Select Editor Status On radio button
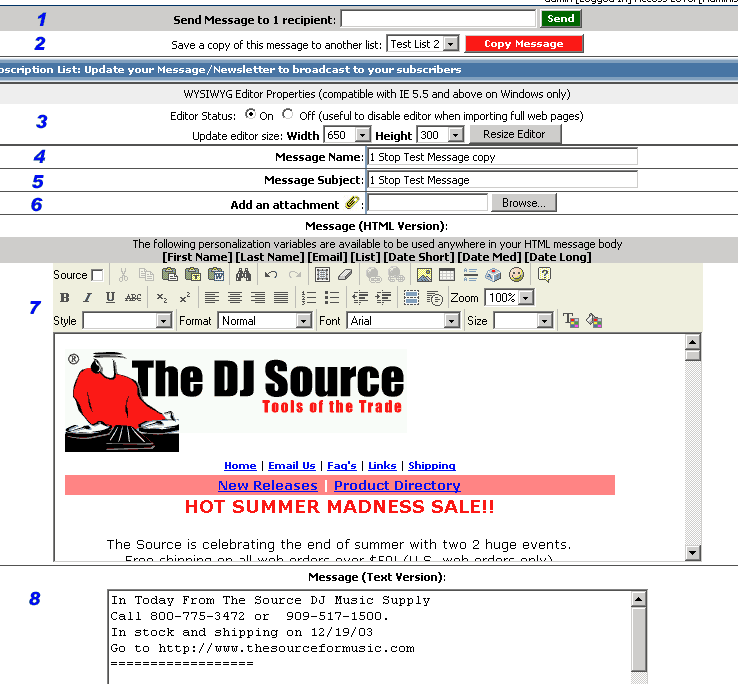 tap(250, 114)
